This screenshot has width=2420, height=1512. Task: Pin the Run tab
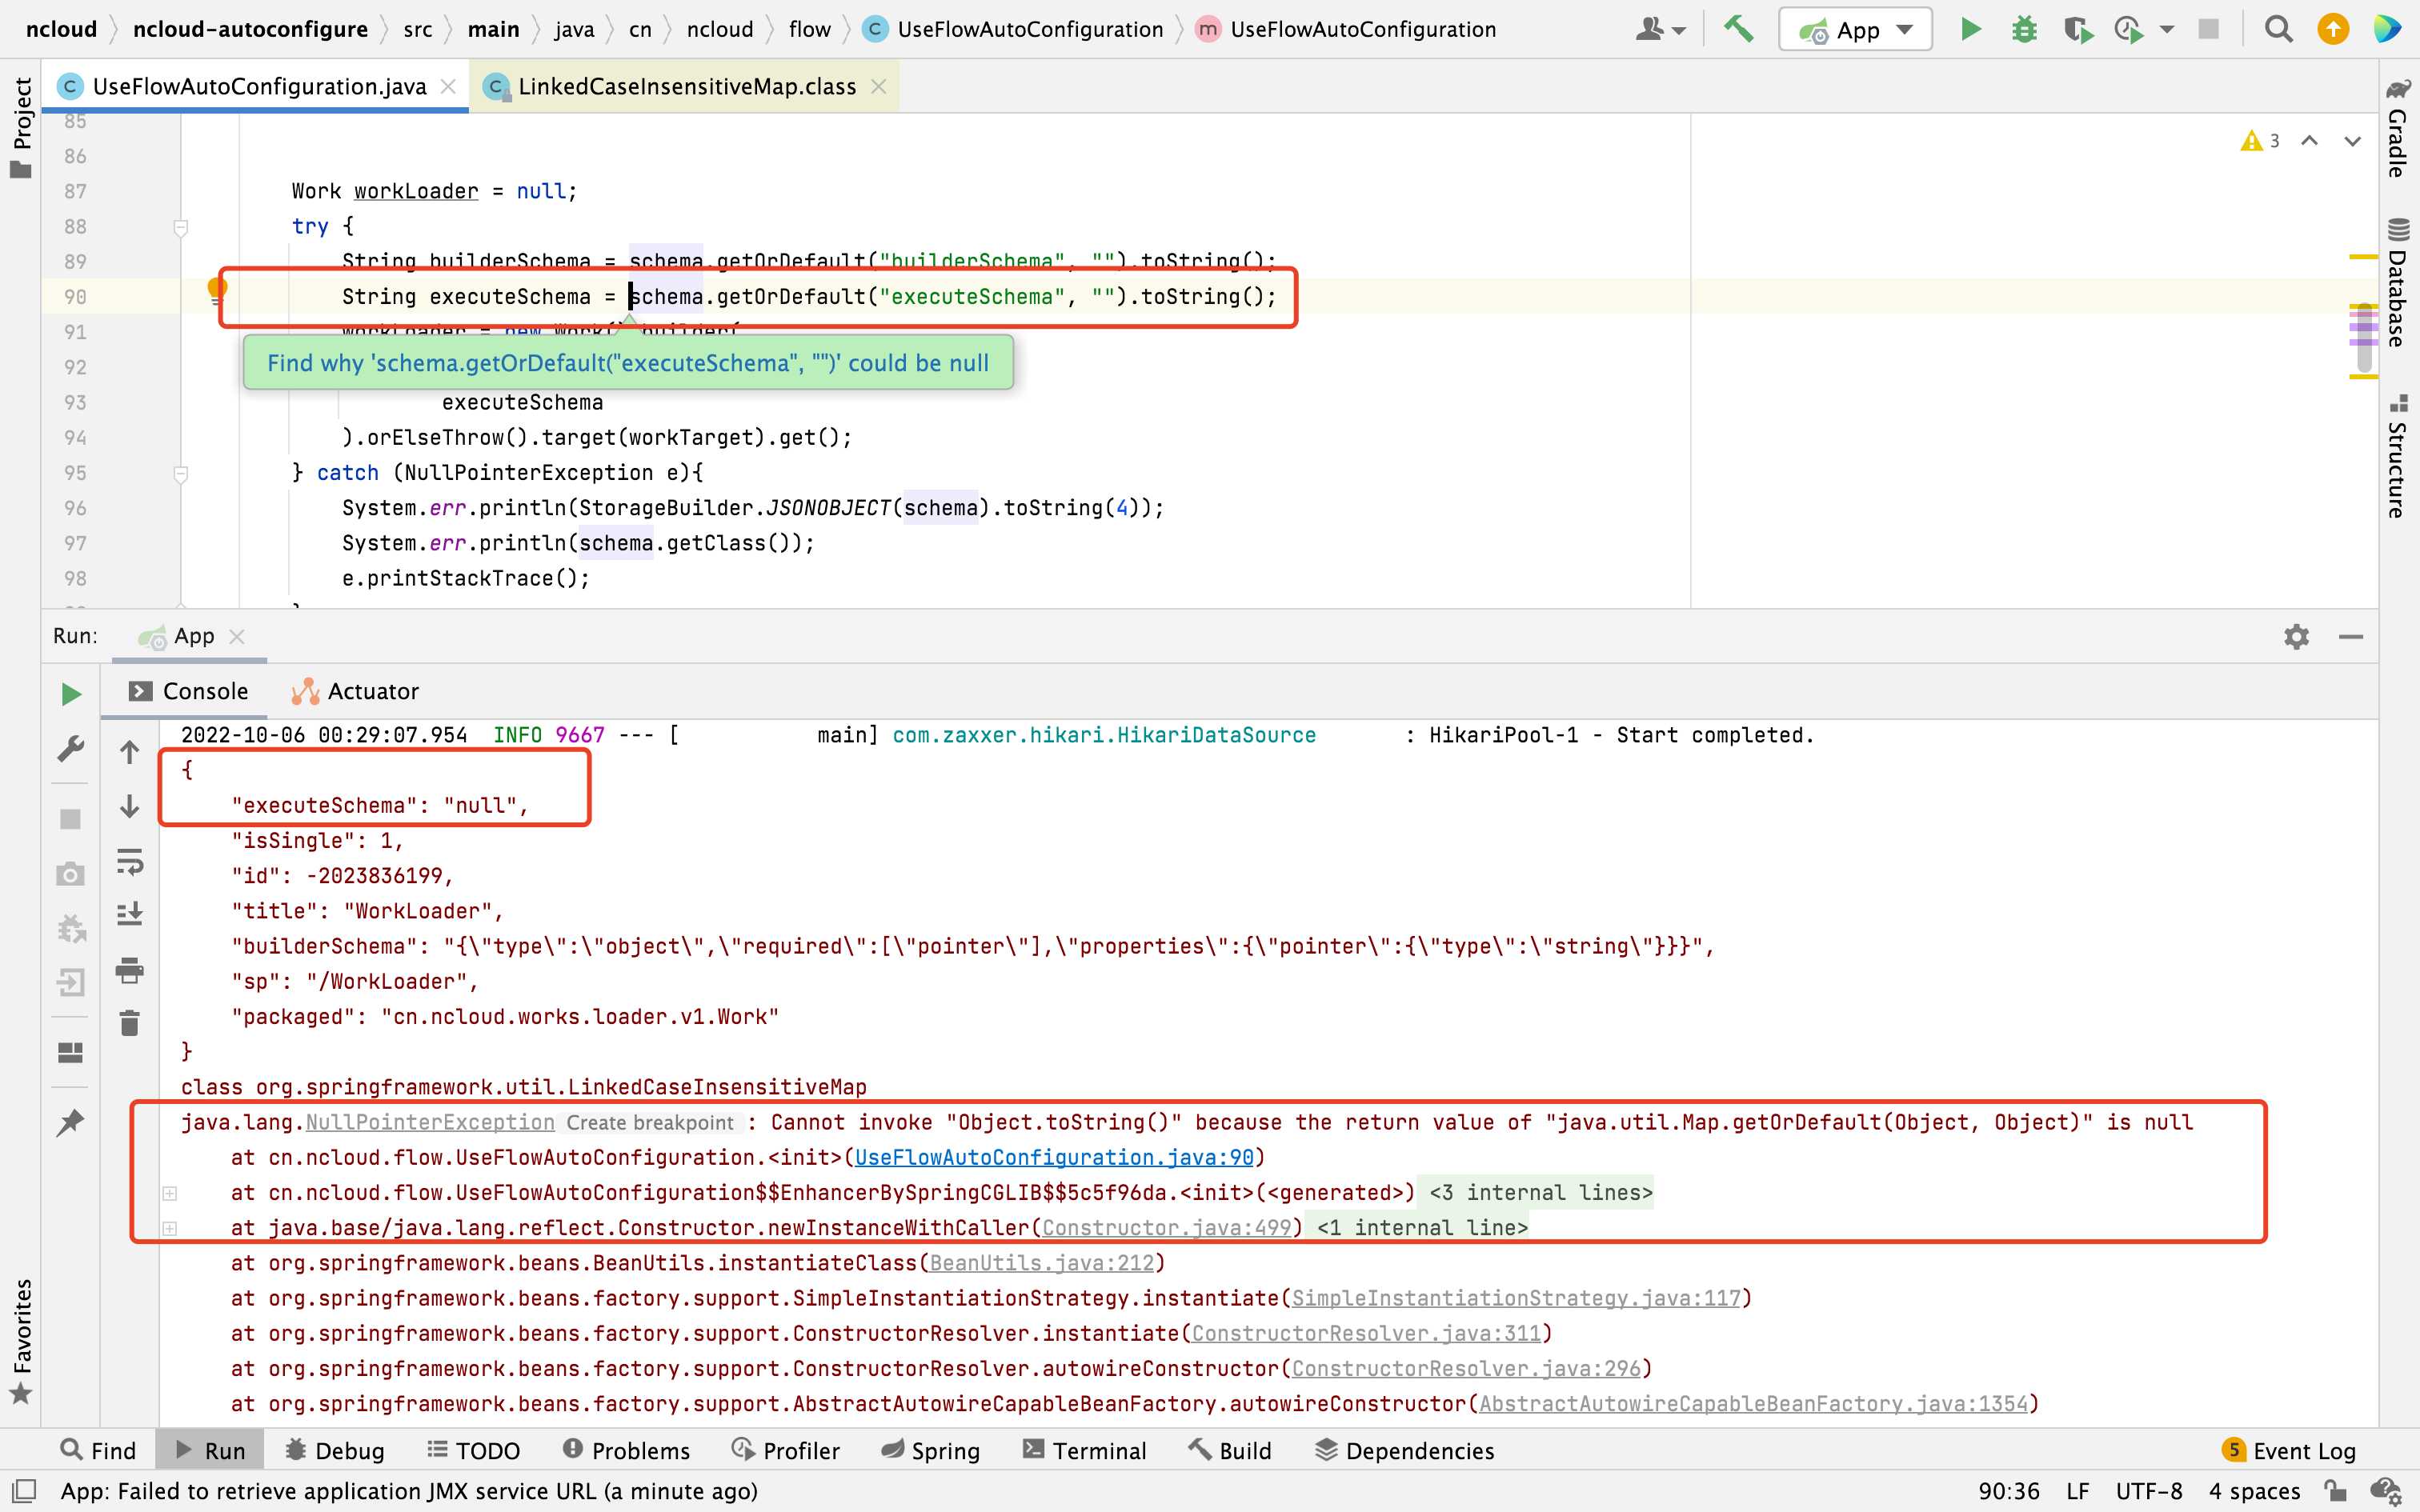pos(70,1122)
